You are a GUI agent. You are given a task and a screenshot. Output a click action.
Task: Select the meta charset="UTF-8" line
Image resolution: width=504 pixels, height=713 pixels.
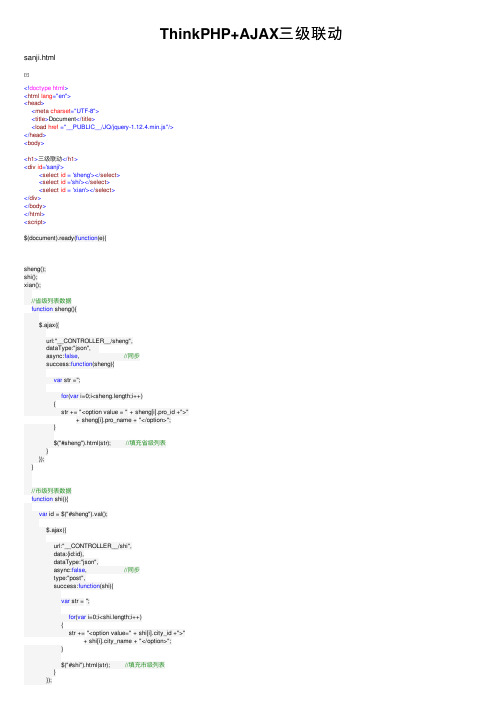(66, 111)
